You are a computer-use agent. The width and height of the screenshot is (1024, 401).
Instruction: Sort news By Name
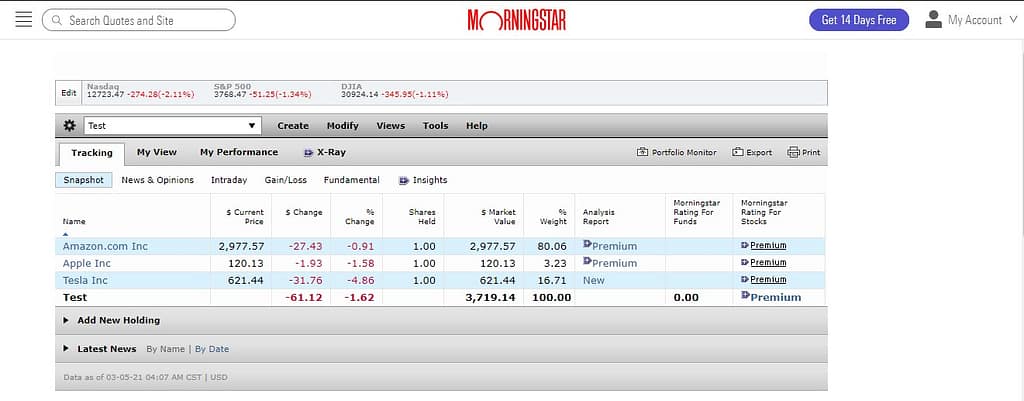click(x=165, y=349)
